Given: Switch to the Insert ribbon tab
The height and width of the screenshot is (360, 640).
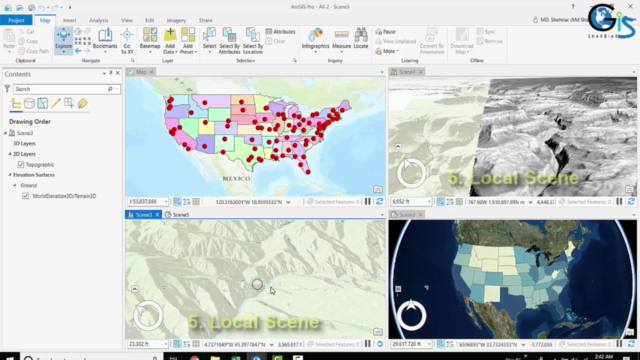Looking at the screenshot, I should pyautogui.click(x=69, y=20).
